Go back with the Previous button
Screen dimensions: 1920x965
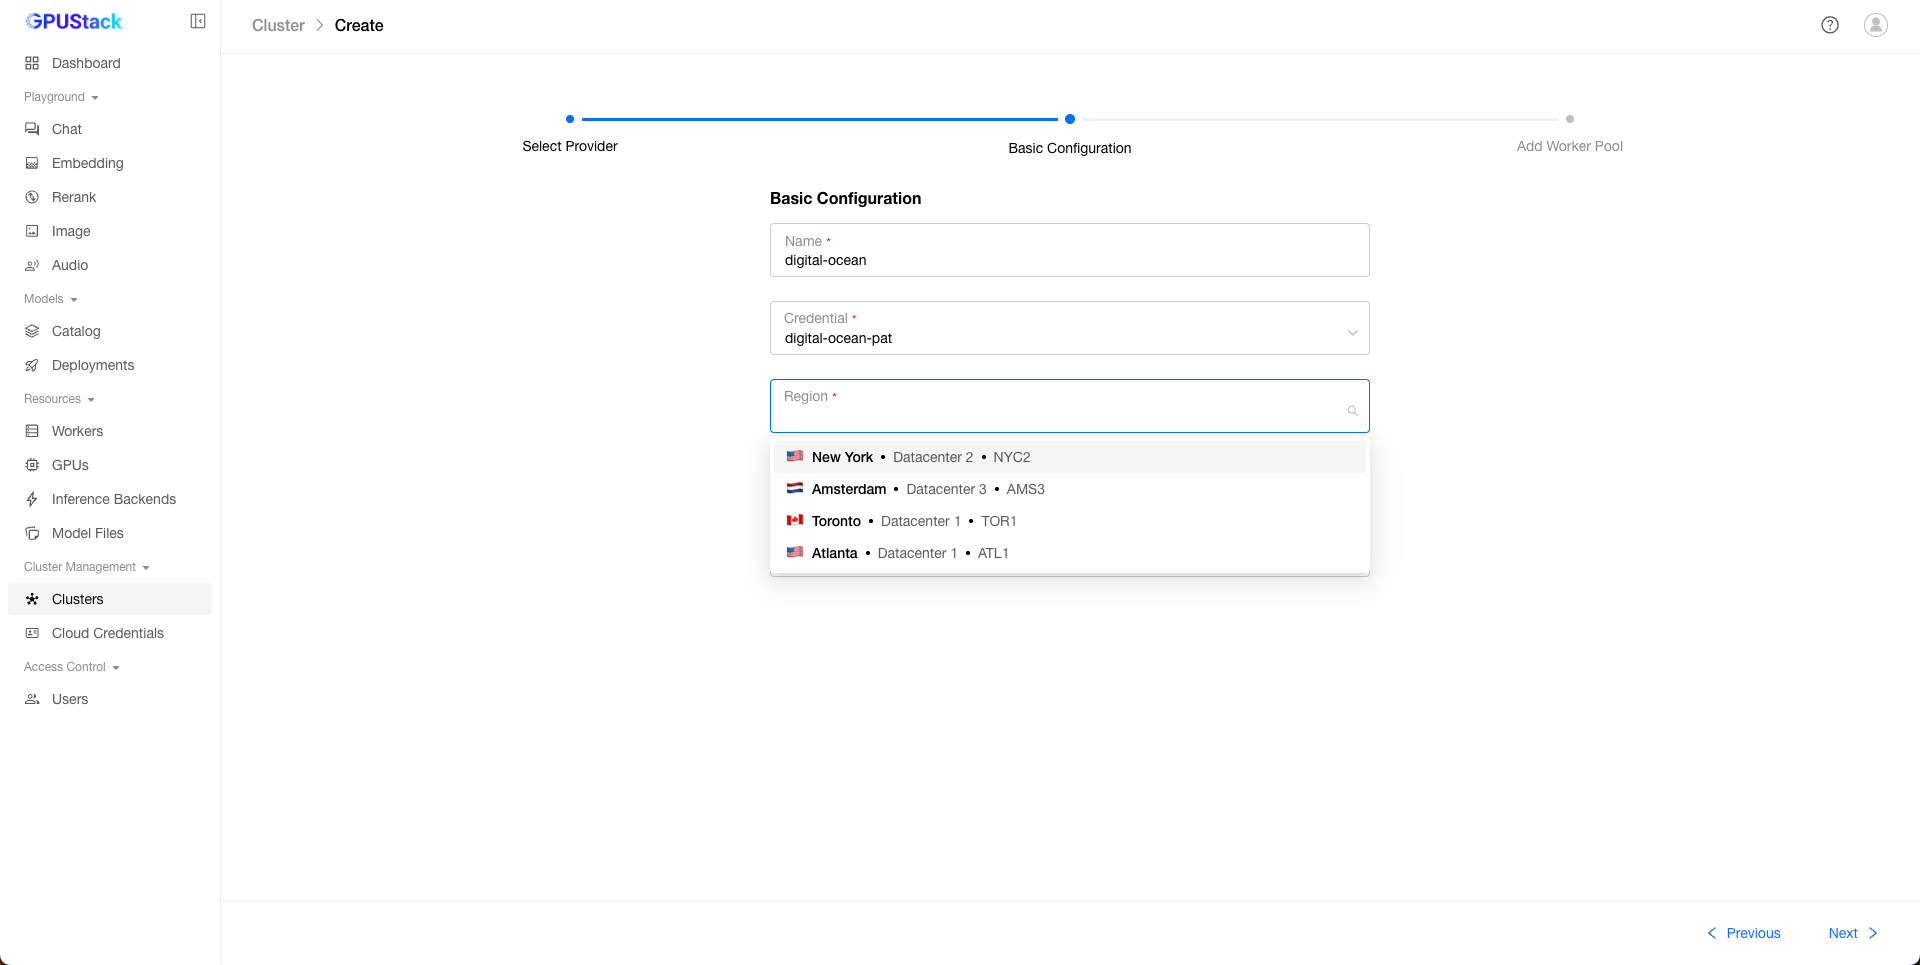[x=1743, y=933]
